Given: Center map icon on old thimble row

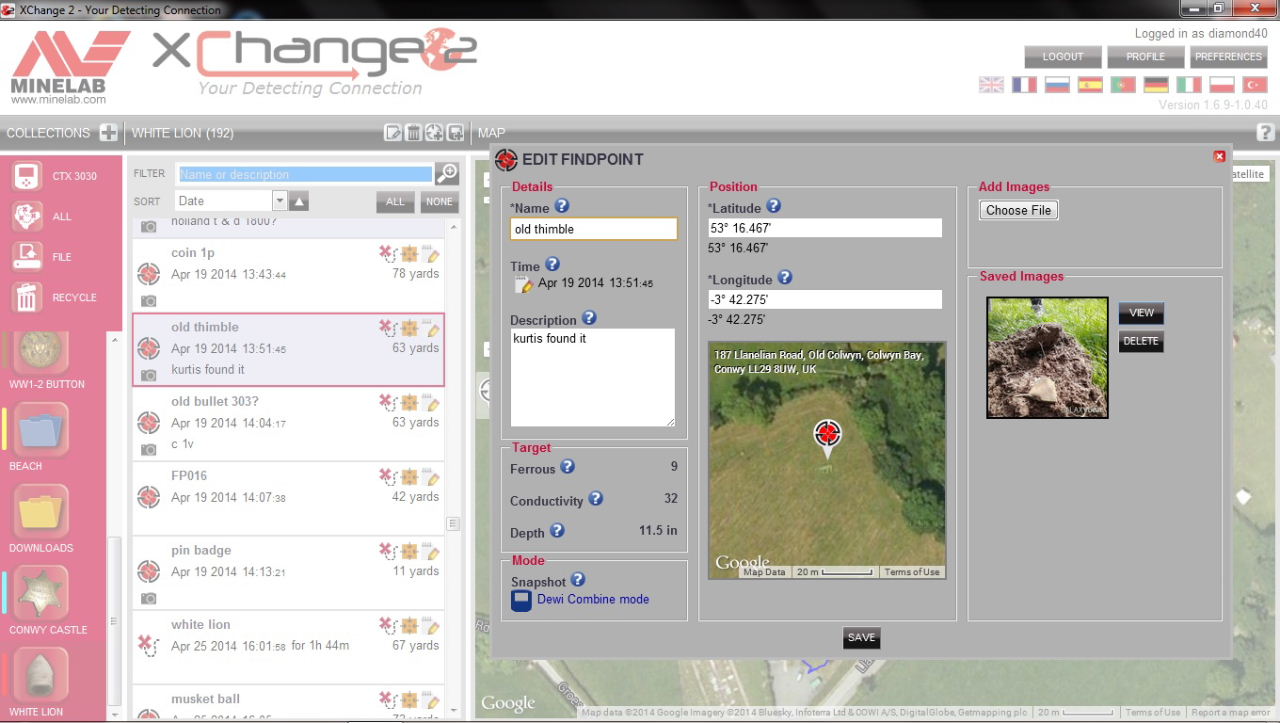Looking at the screenshot, I should point(410,328).
